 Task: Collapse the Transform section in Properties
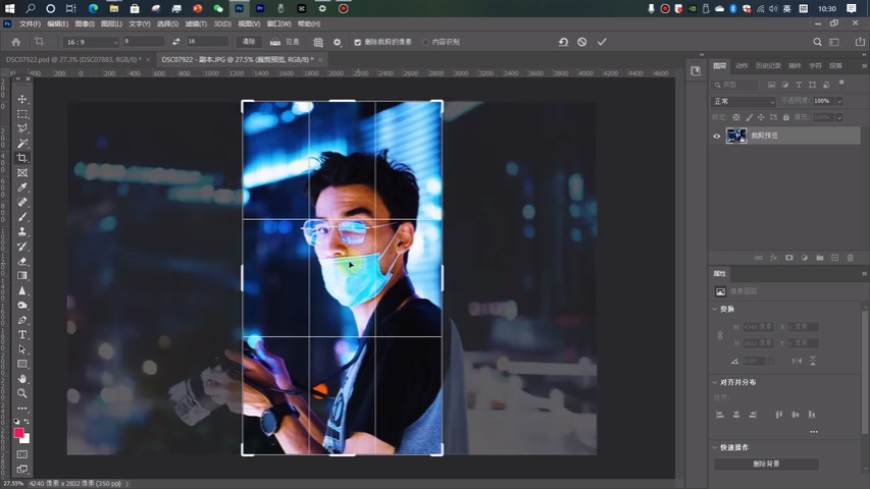715,309
